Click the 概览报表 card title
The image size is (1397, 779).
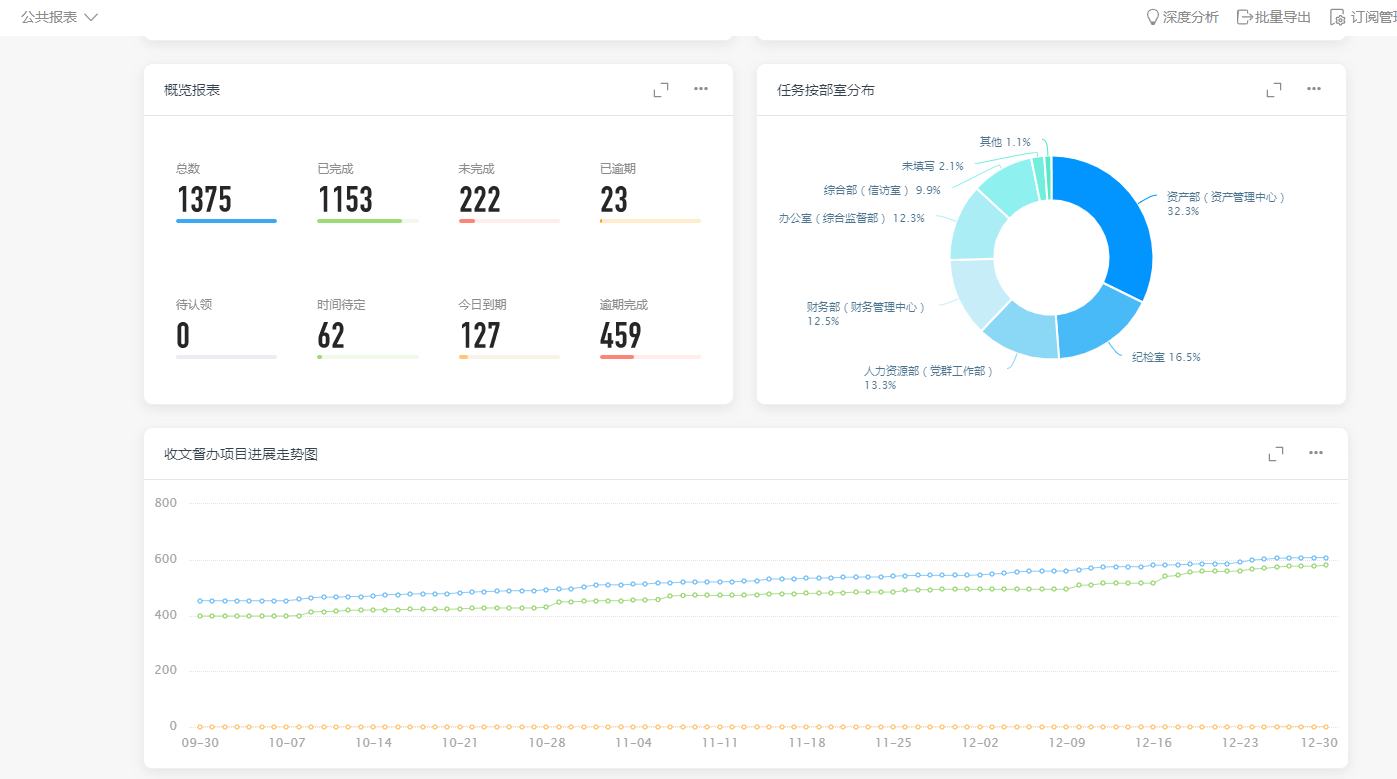pos(192,90)
